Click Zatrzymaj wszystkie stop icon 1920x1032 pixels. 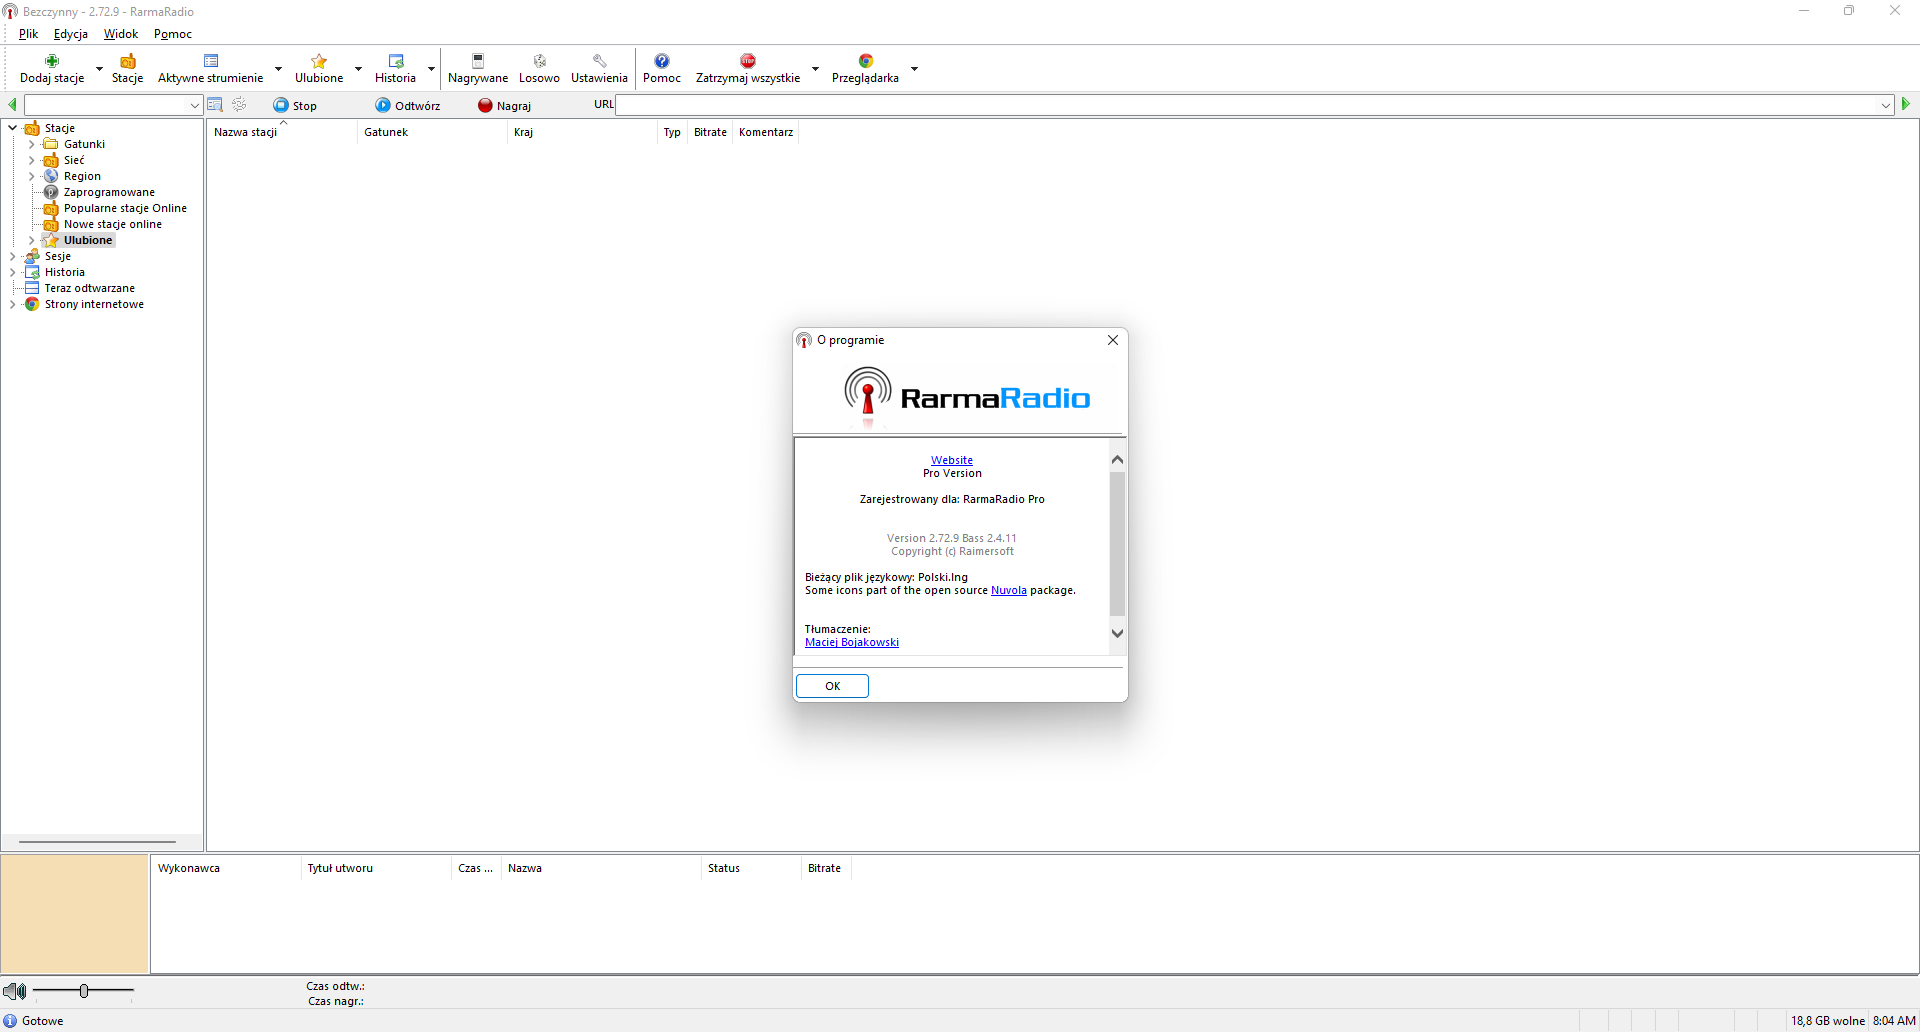748,68
